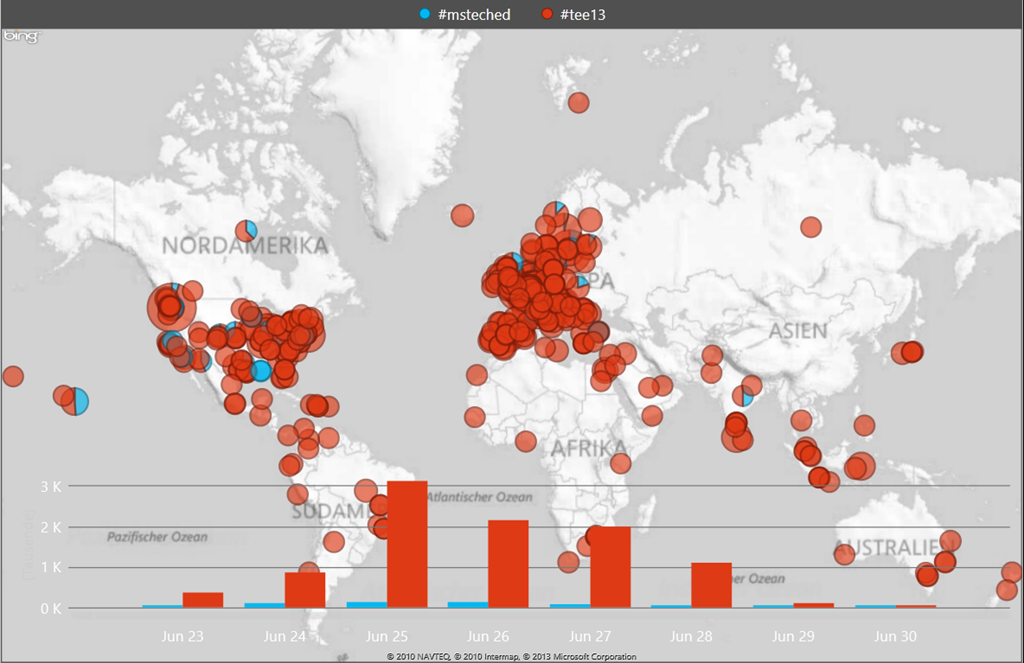Screen dimensions: 1024x663
Task: Click the red bar for Jun 24
Action: (305, 589)
